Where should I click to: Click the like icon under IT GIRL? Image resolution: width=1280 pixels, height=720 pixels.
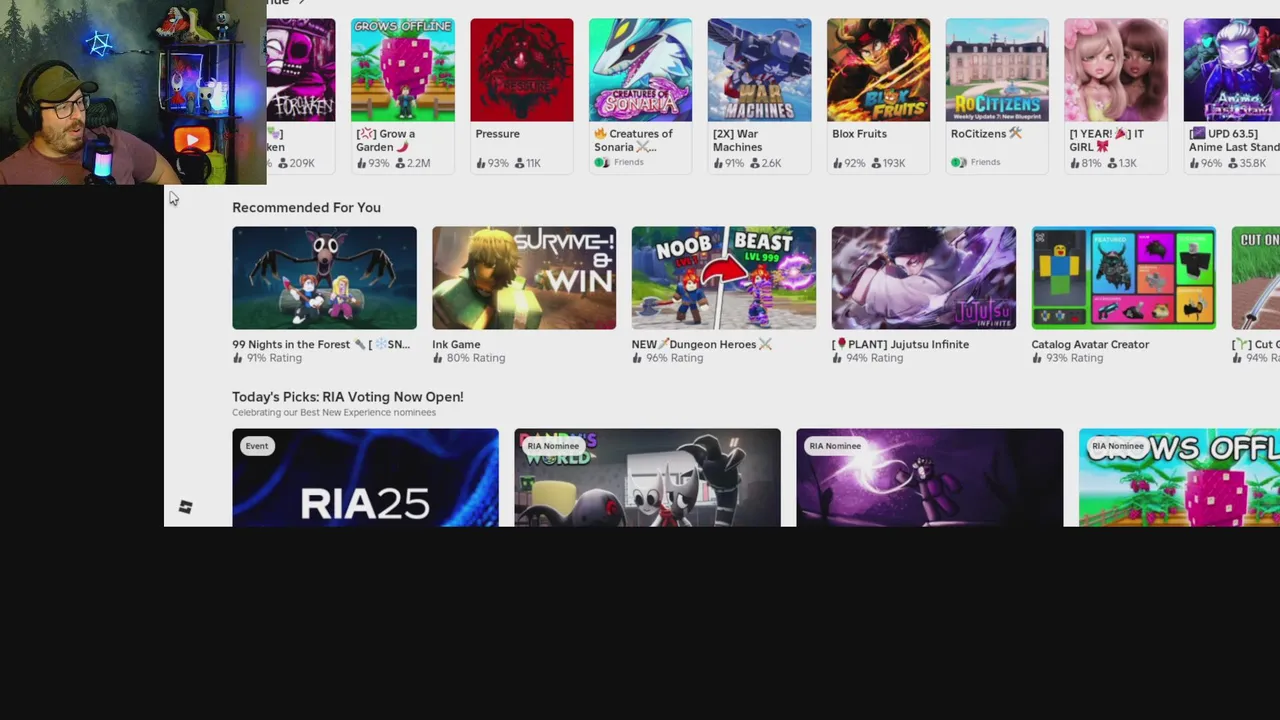pyautogui.click(x=1075, y=163)
